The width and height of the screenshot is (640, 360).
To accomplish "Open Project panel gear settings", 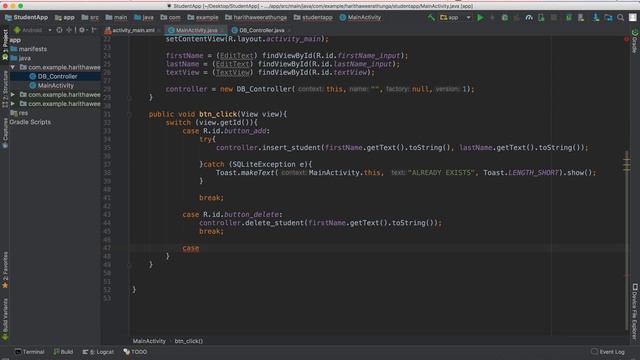I will point(82,30).
